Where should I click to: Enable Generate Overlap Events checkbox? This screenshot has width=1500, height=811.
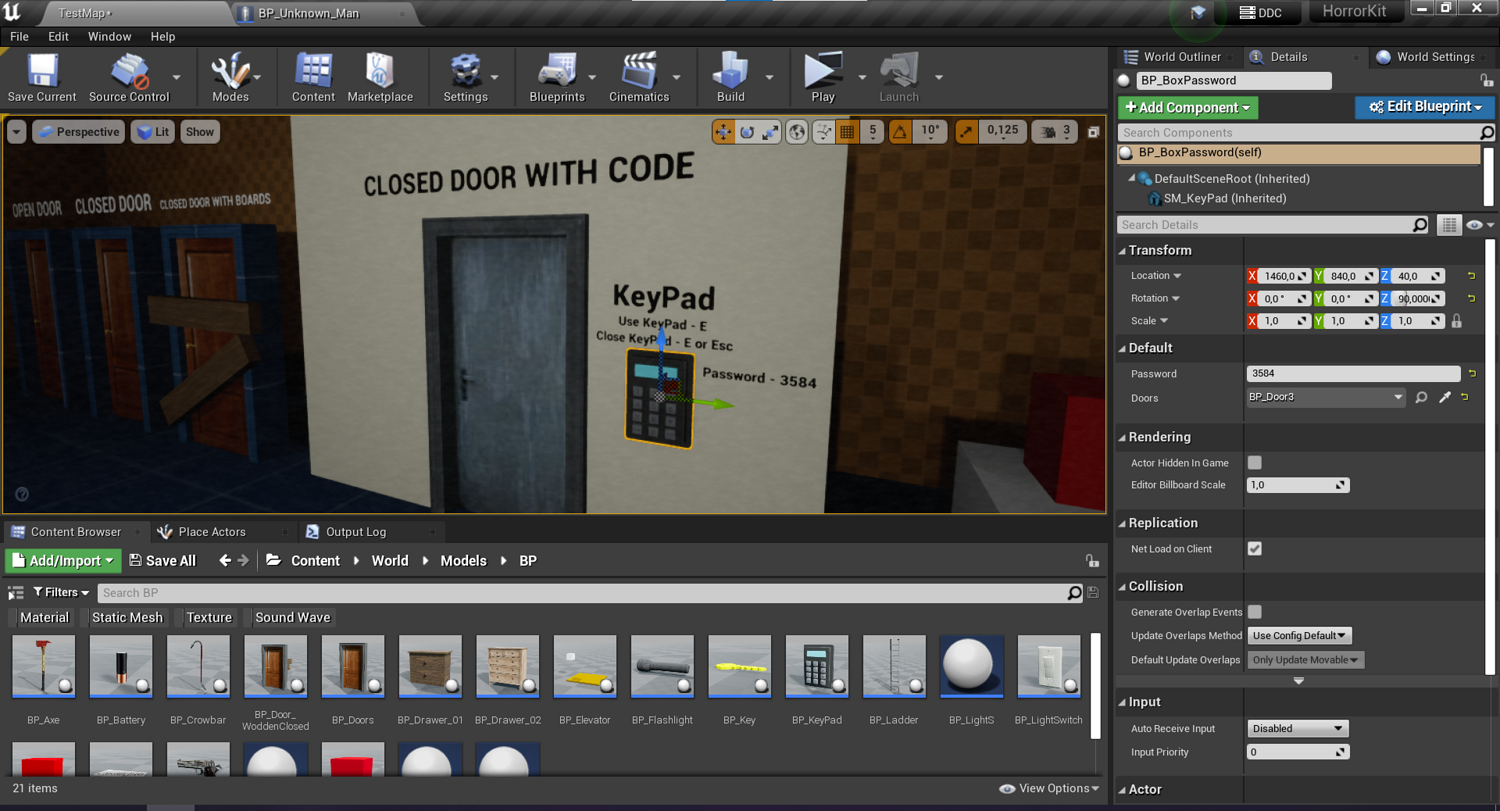point(1254,612)
